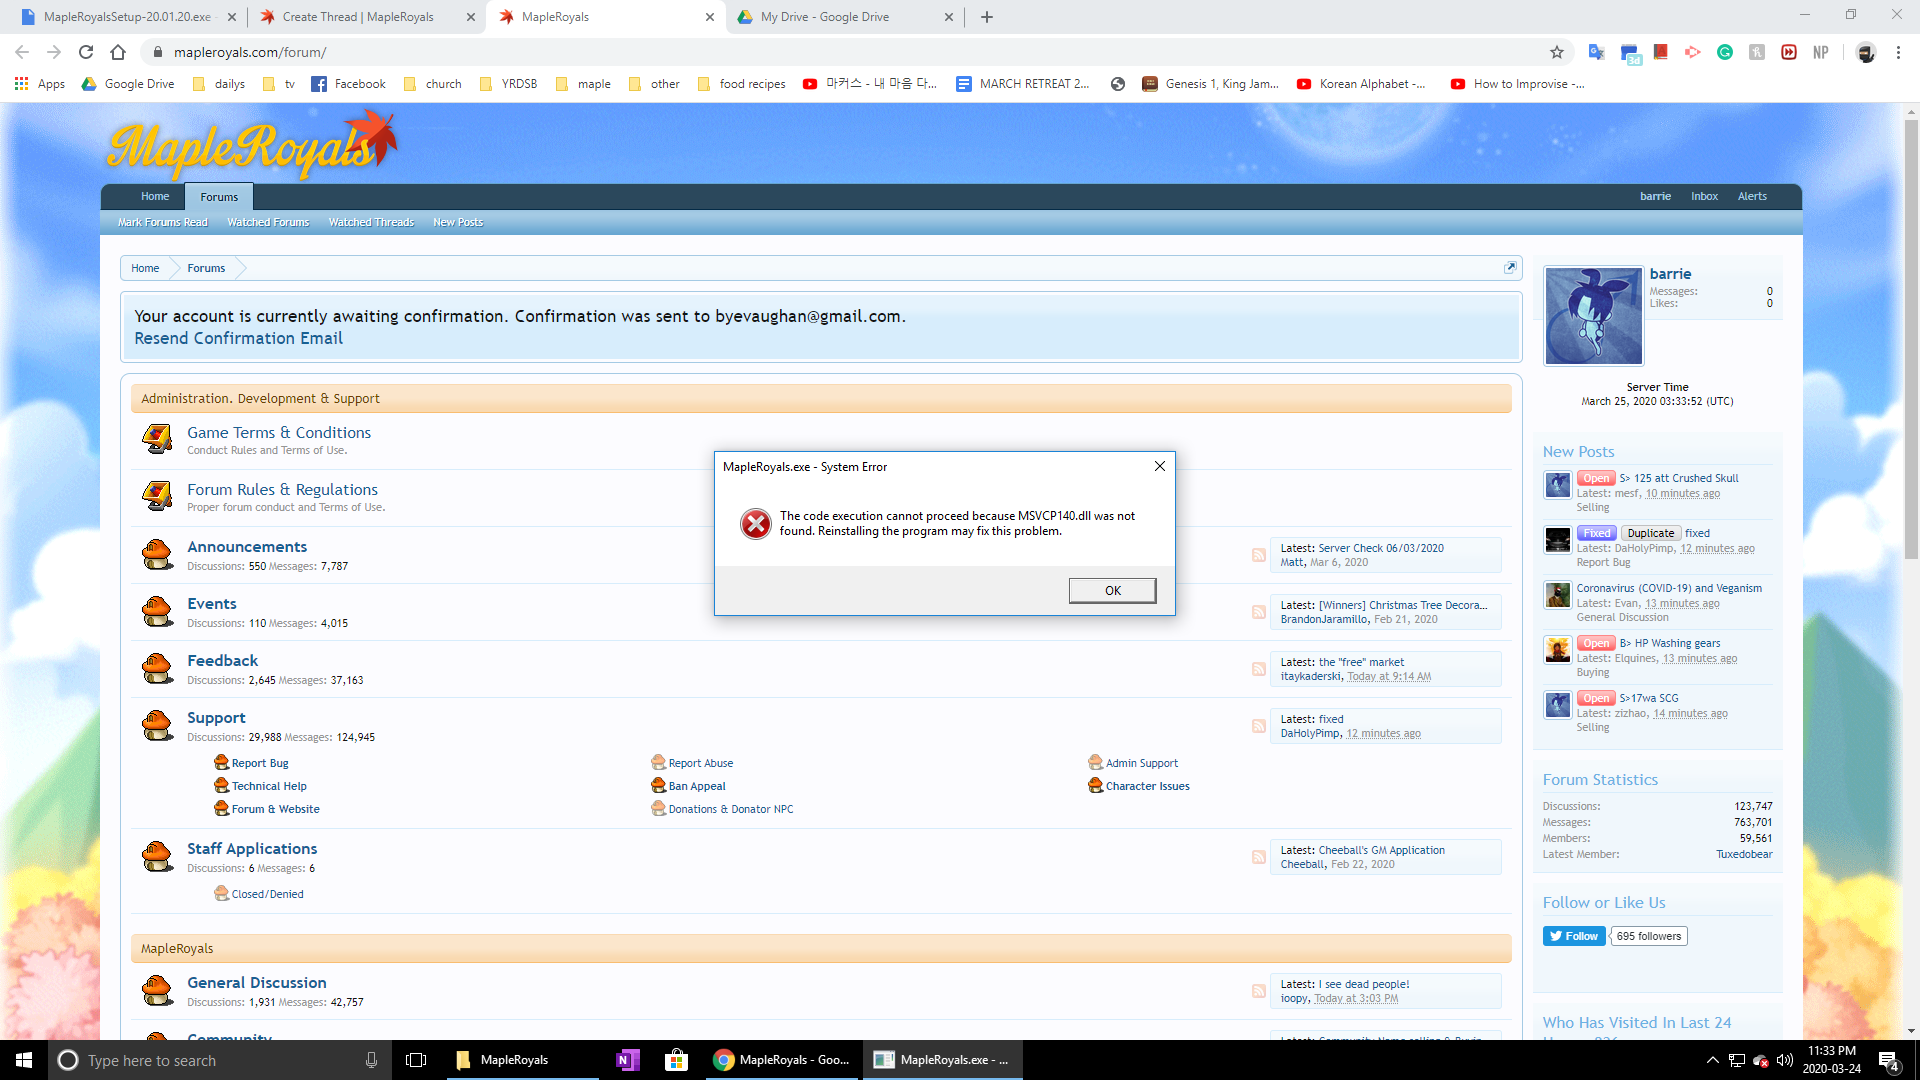This screenshot has height=1080, width=1920.
Task: Open the Google Translate extension icon
Action: [x=1596, y=52]
